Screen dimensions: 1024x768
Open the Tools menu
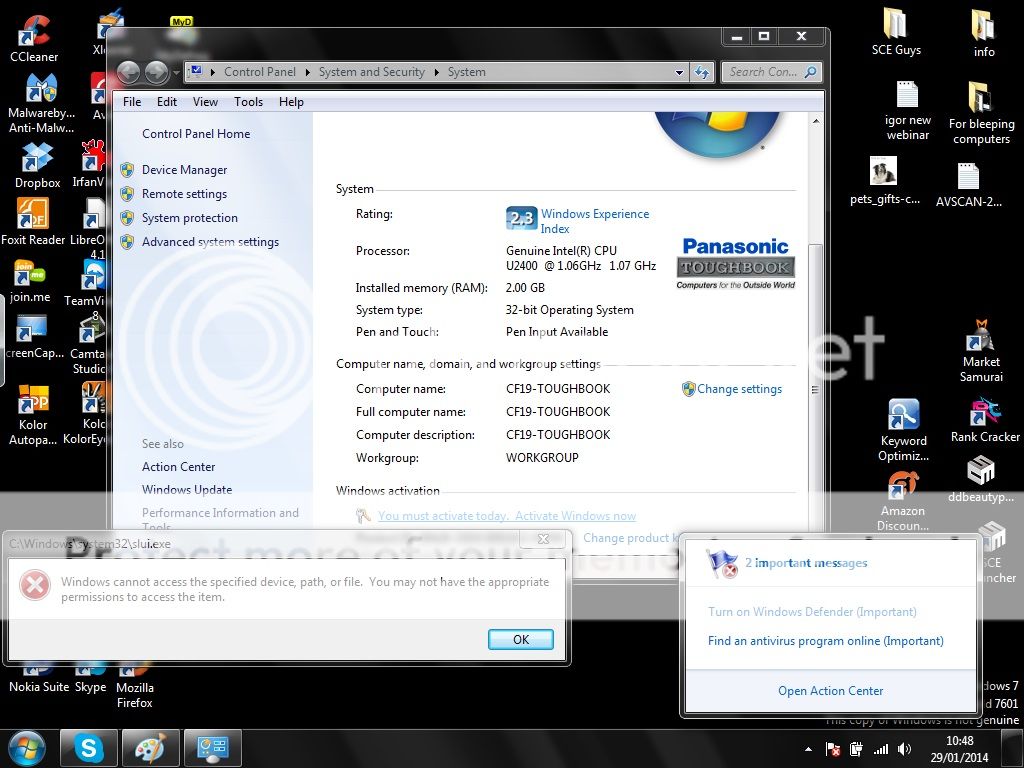248,102
